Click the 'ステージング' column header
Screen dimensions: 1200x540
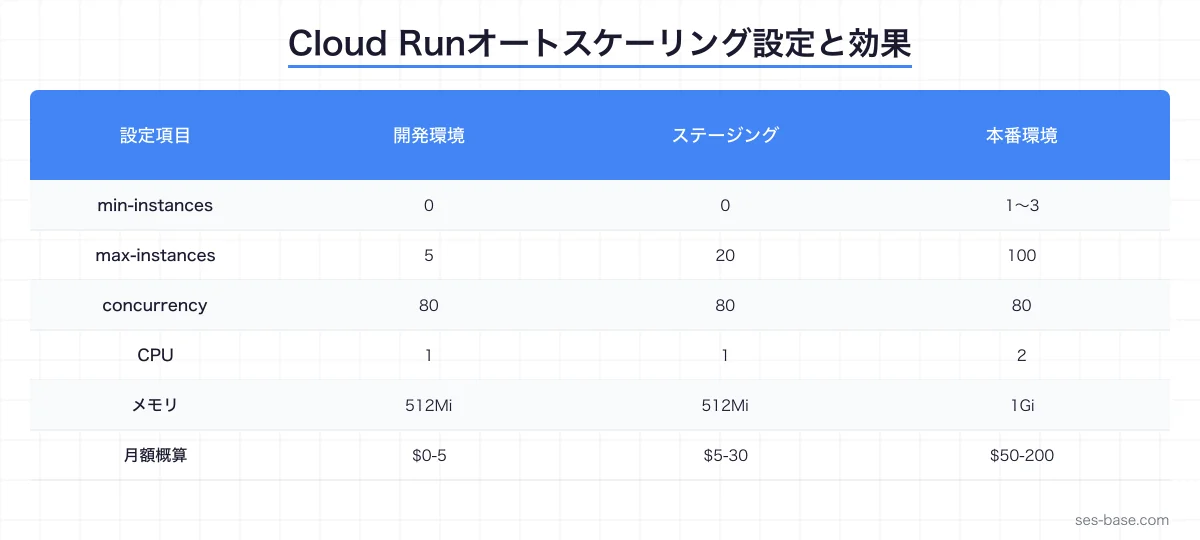pos(725,136)
